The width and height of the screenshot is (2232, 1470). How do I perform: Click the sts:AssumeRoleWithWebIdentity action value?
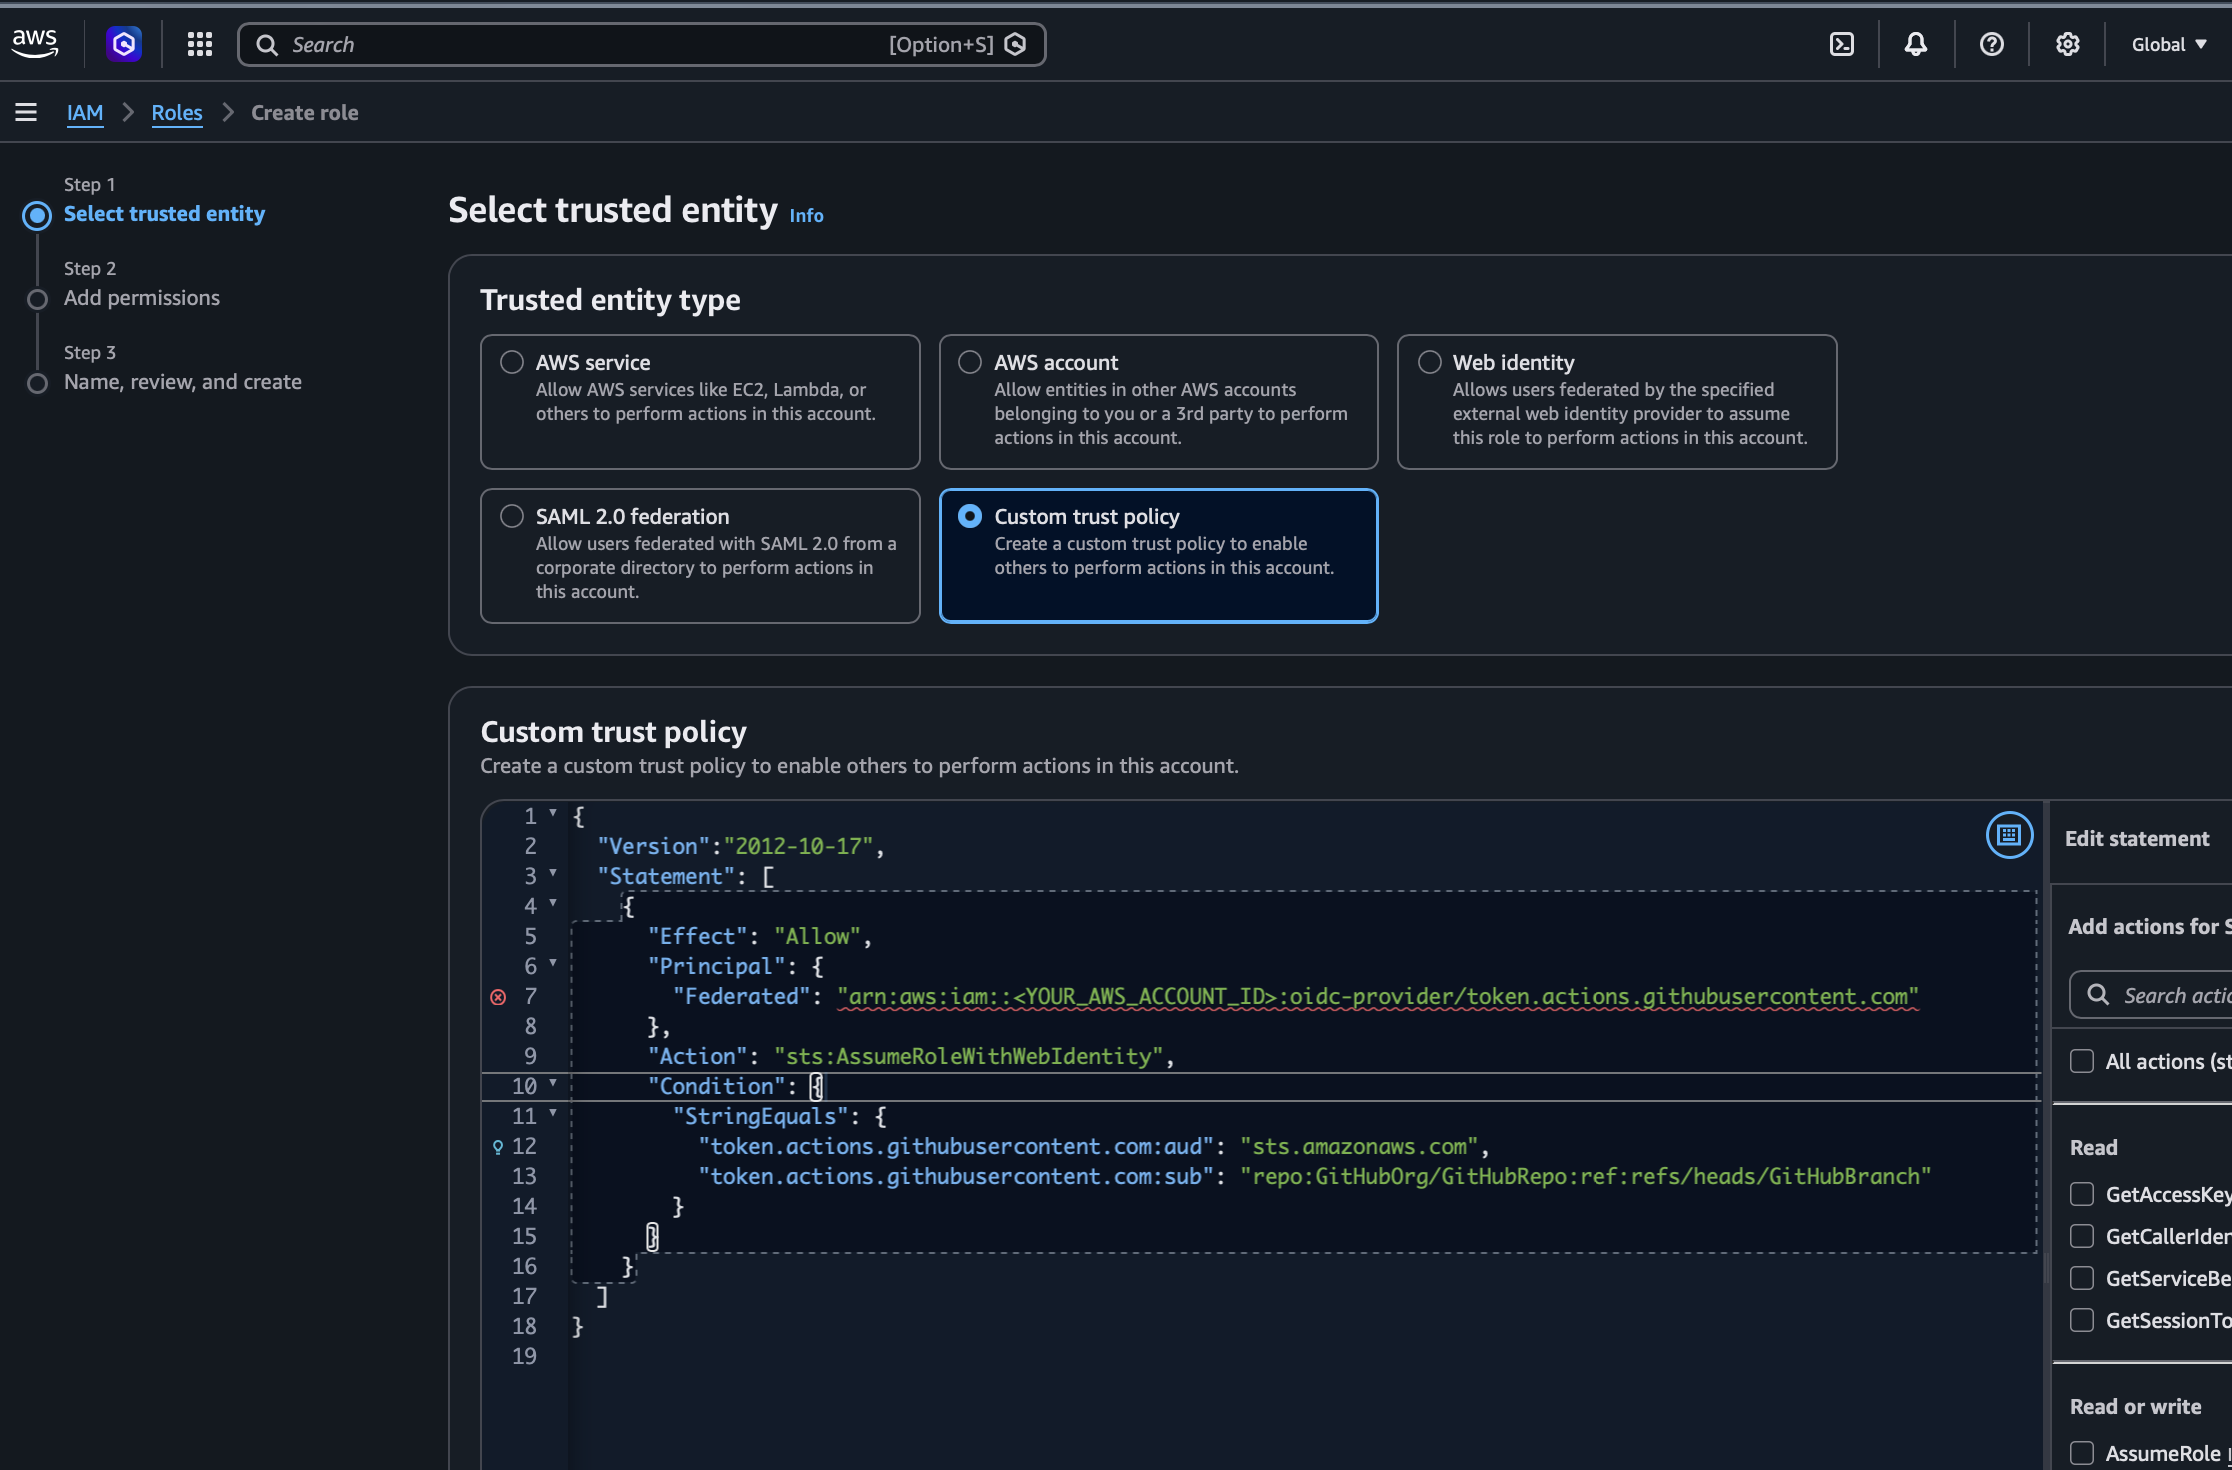[968, 1057]
